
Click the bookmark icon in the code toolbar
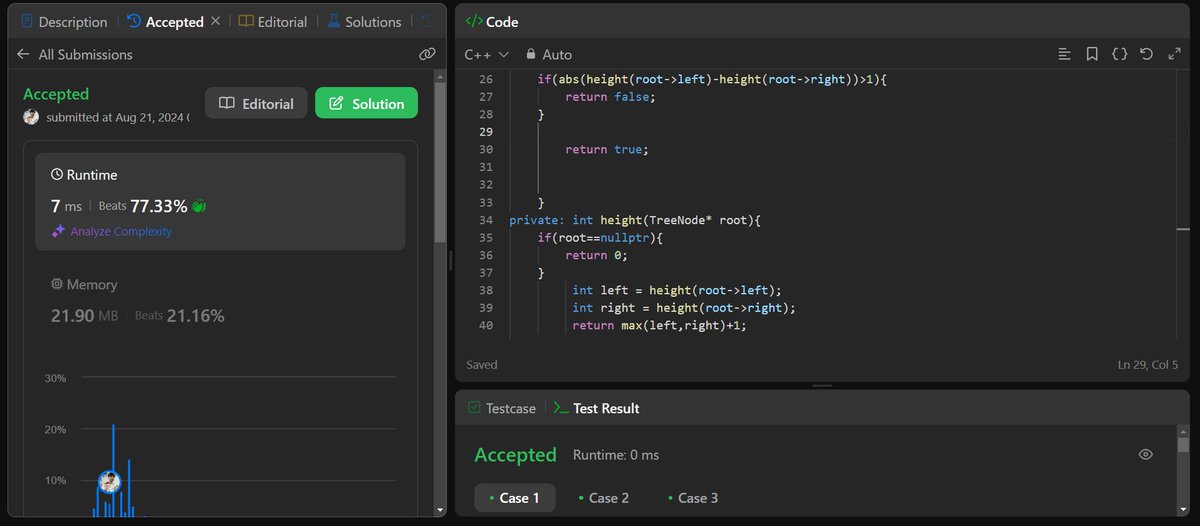coord(1092,54)
